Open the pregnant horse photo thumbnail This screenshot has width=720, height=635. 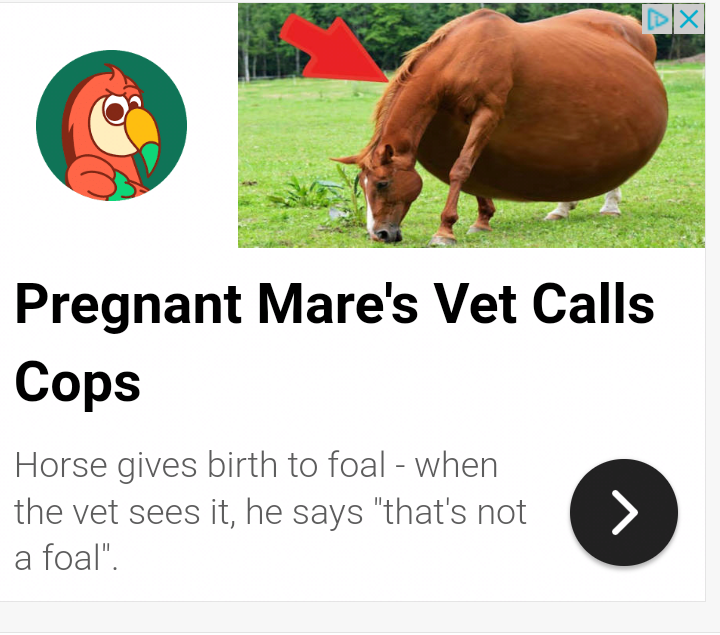471,125
